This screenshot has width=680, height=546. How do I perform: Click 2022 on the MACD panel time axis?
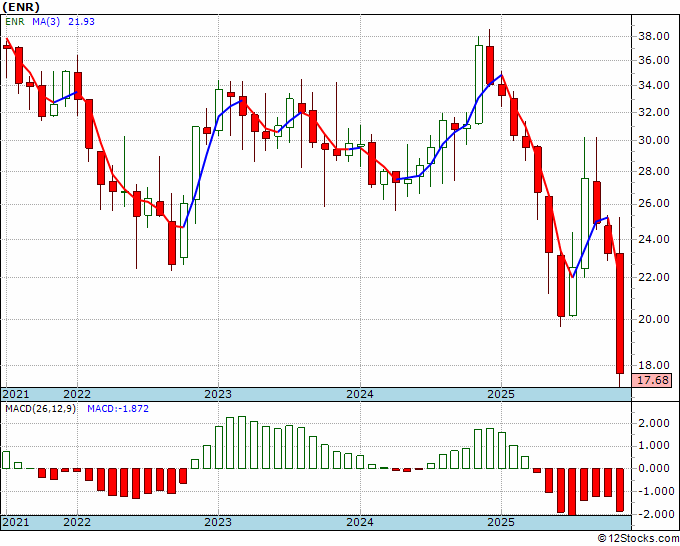77,522
